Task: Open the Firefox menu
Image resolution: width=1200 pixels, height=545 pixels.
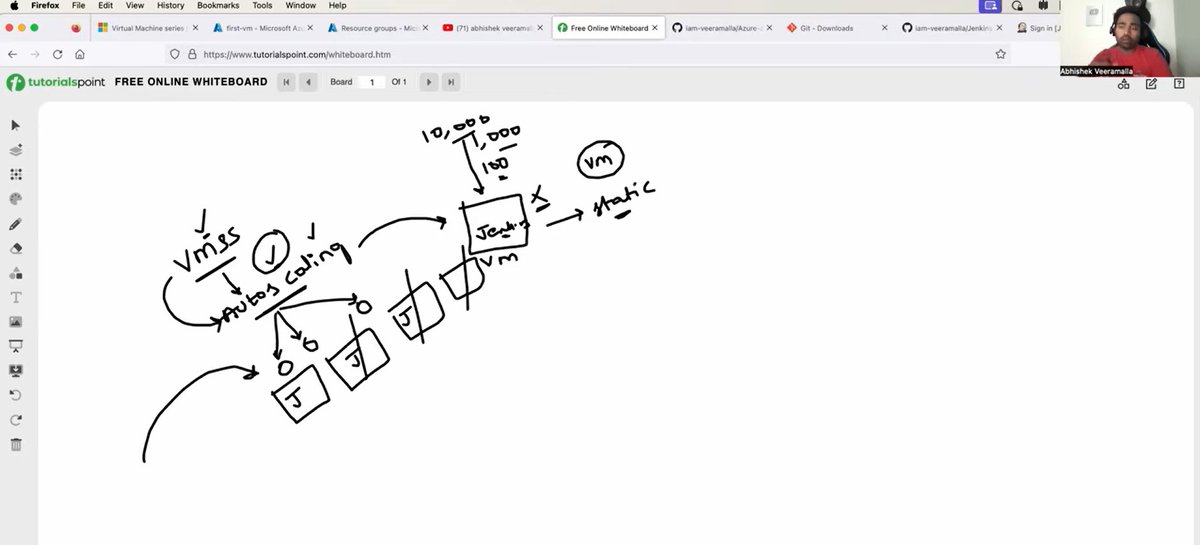Action: 45,5
